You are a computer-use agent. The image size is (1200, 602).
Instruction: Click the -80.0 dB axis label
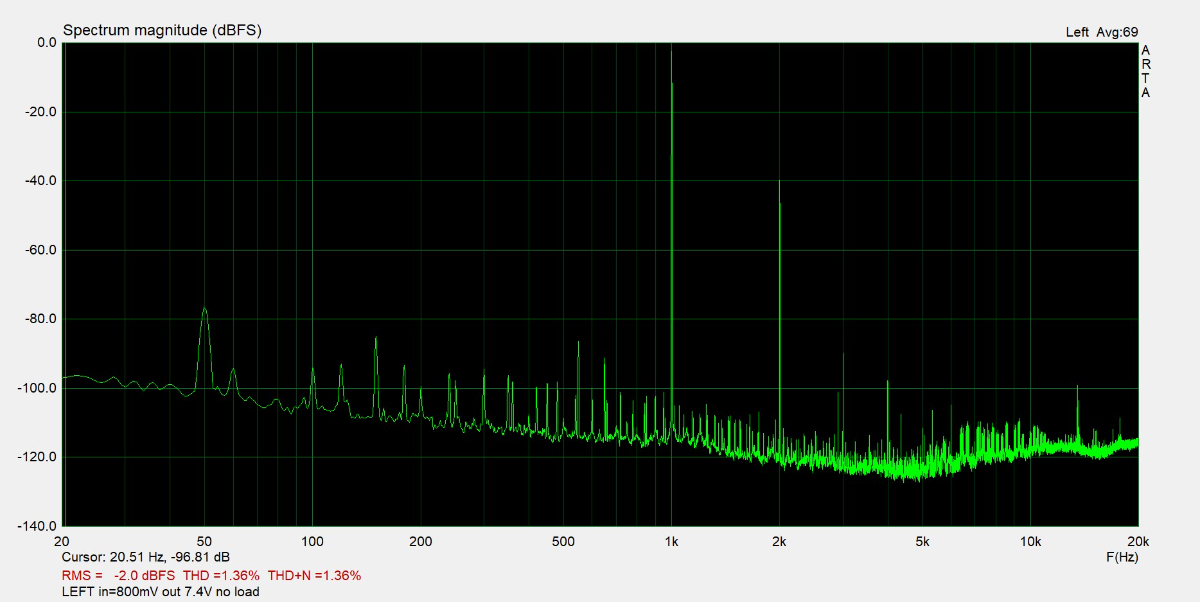point(38,318)
